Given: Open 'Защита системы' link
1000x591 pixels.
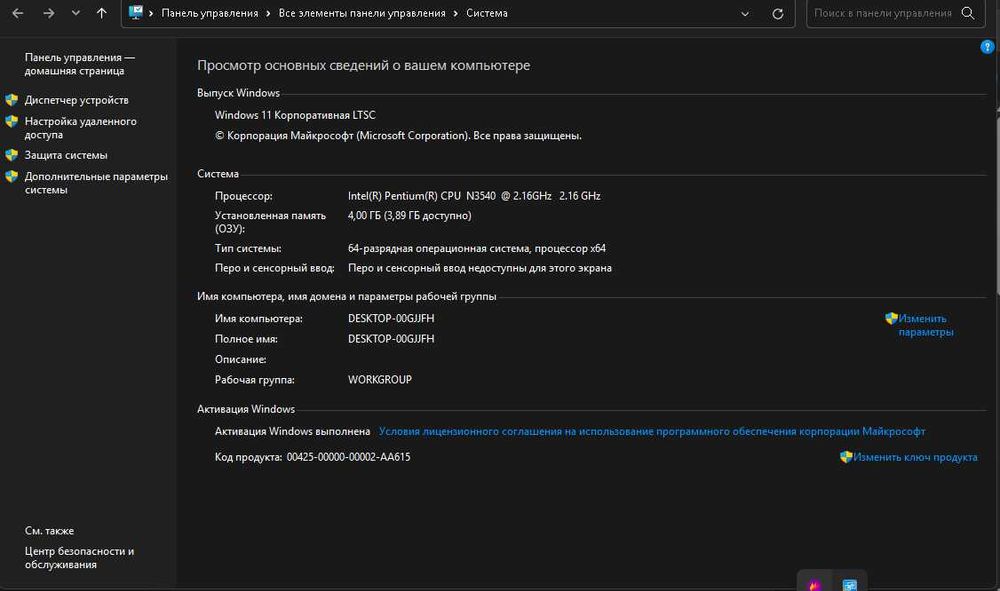Looking at the screenshot, I should click(66, 155).
